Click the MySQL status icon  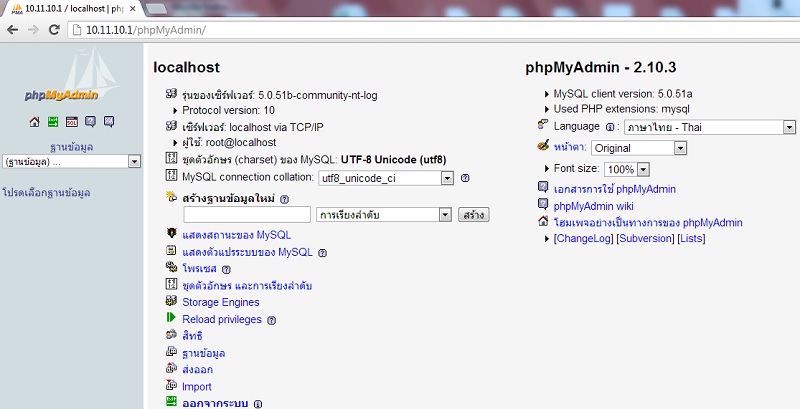(171, 233)
